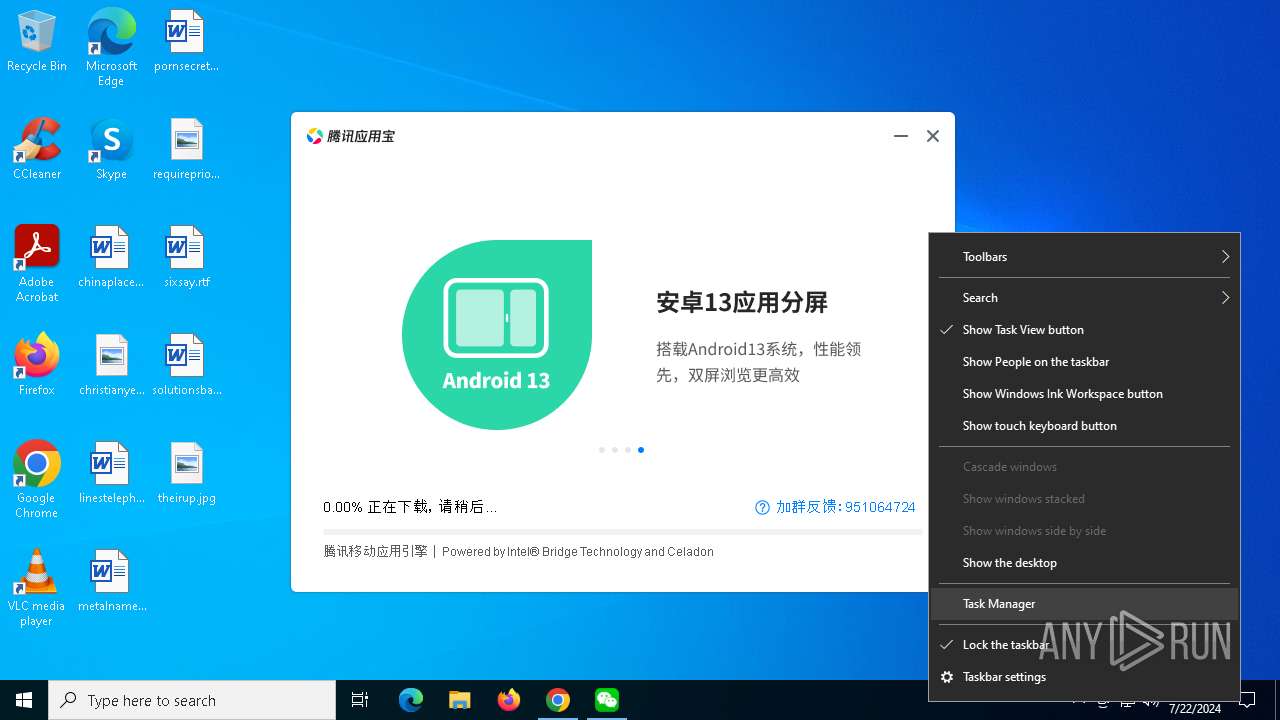Click the taskbar search box
The image size is (1280, 720).
[192, 700]
